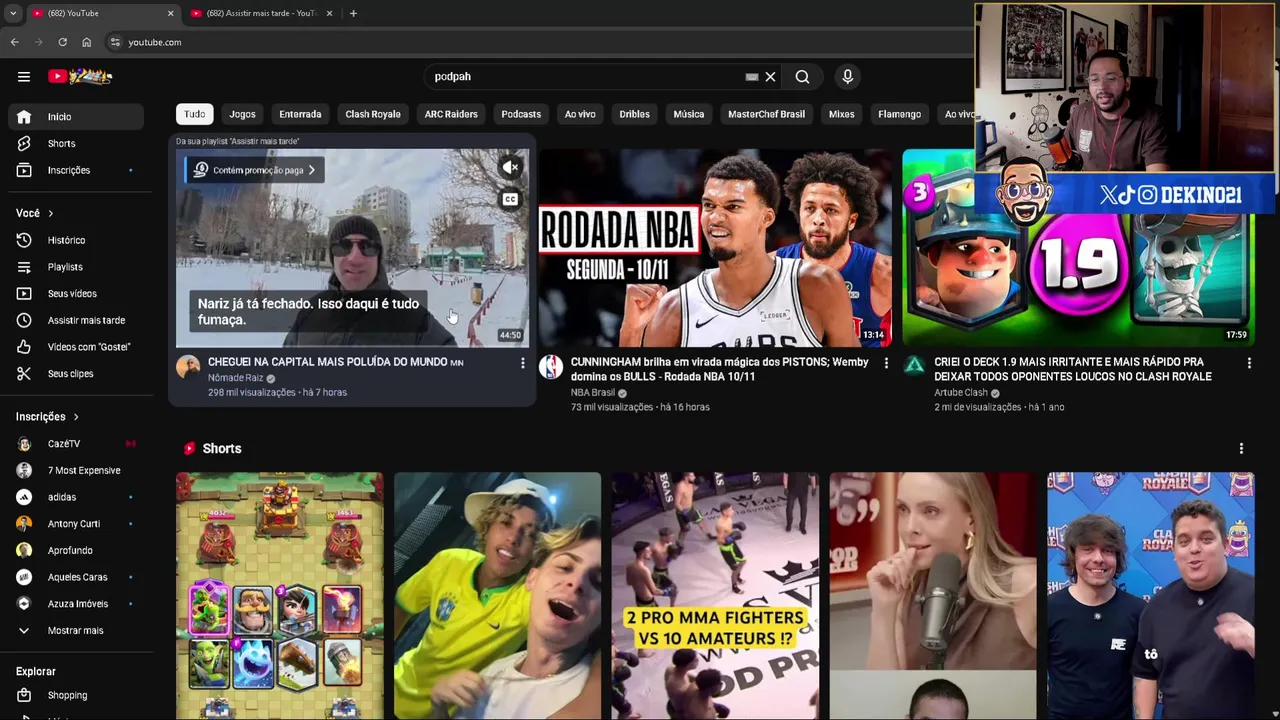Open options for CRIEI O DECK video
The height and width of the screenshot is (720, 1280).
tap(1249, 363)
